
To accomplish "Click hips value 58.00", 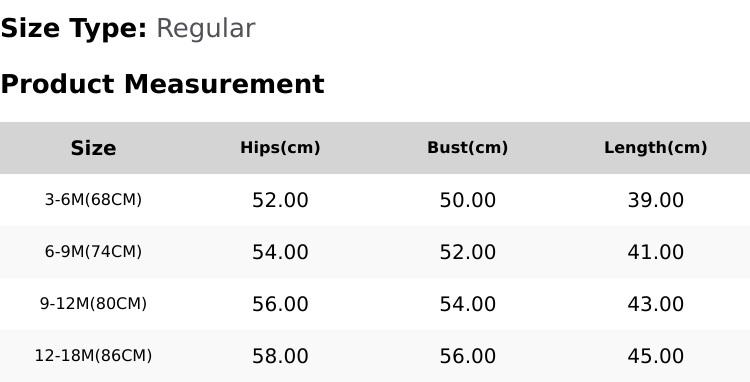I will [280, 356].
